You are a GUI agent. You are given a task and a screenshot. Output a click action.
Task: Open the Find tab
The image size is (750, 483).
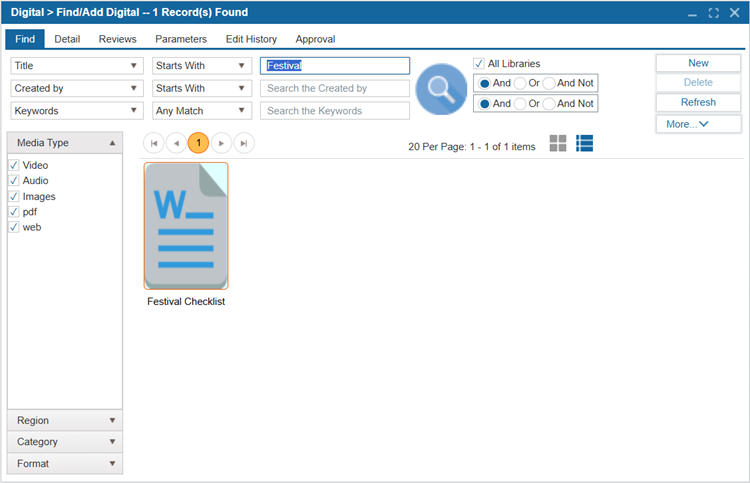(25, 39)
